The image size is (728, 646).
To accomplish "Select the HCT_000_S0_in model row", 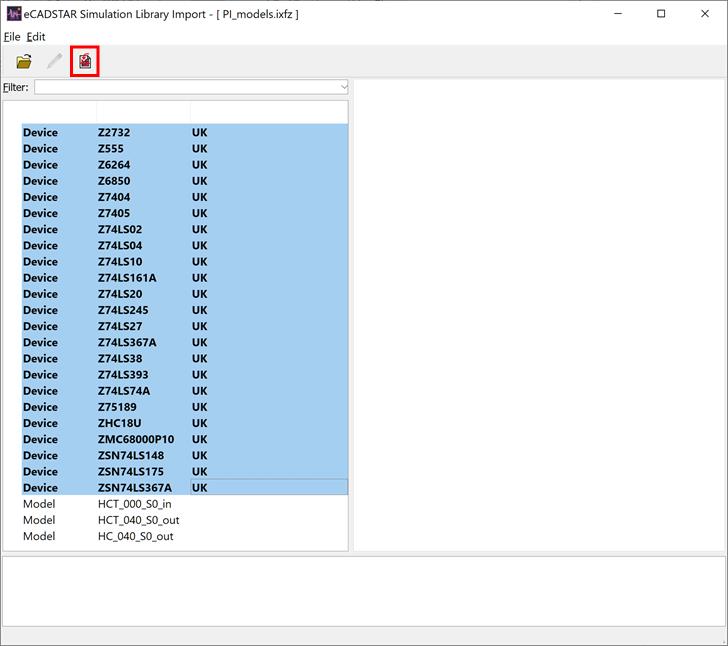I will click(x=185, y=504).
